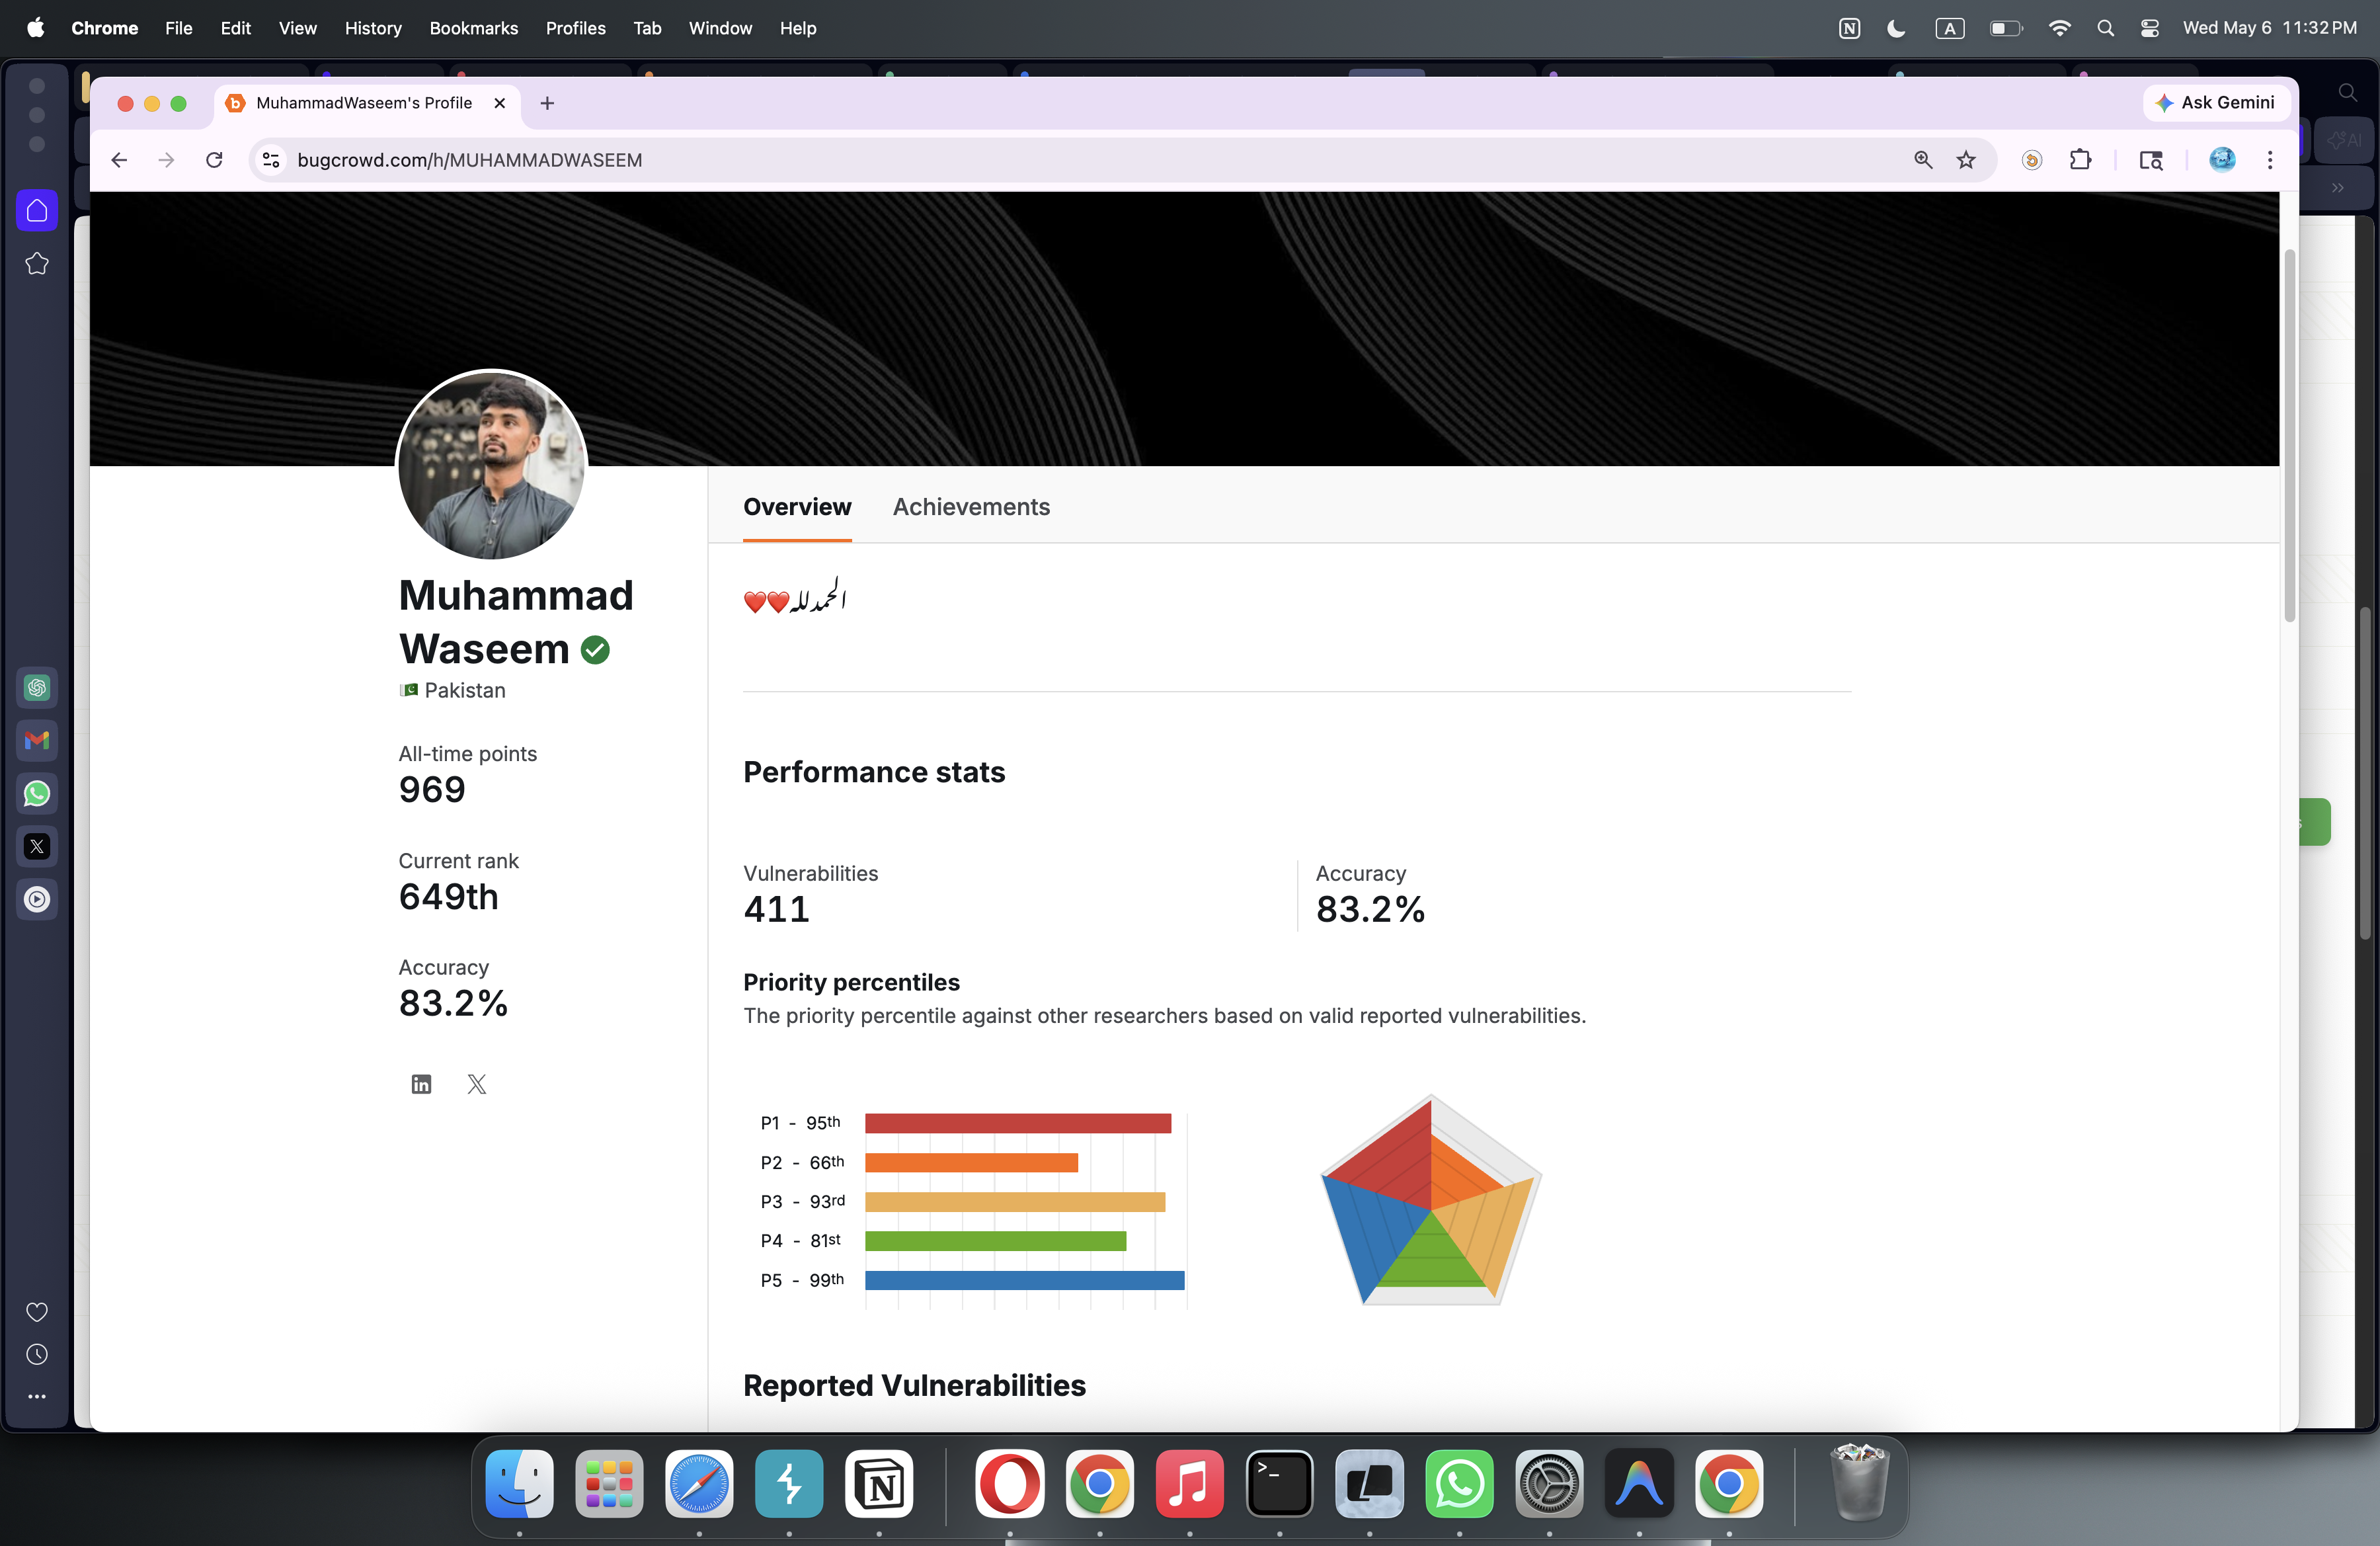Viewport: 2380px width, 1546px height.
Task: Click the Ask Gemini button
Action: point(2216,103)
